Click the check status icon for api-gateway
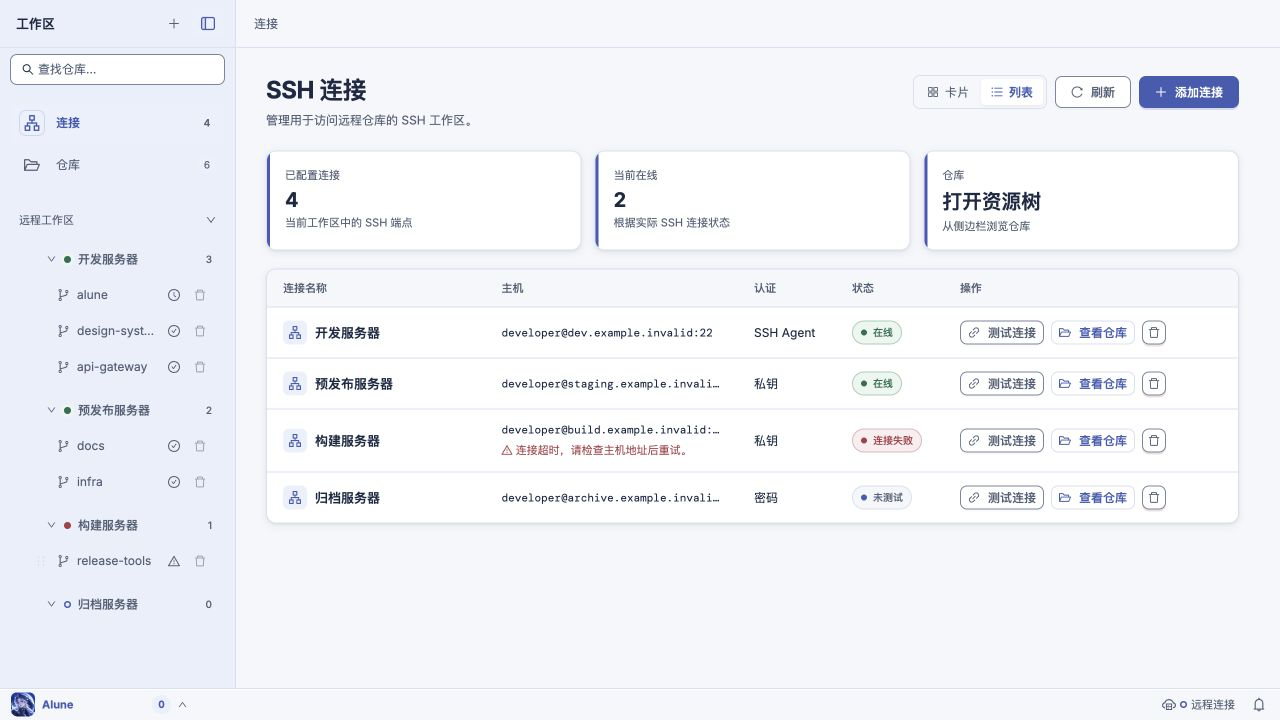Screen dimensions: 1280x720 pyautogui.click(x=174, y=367)
